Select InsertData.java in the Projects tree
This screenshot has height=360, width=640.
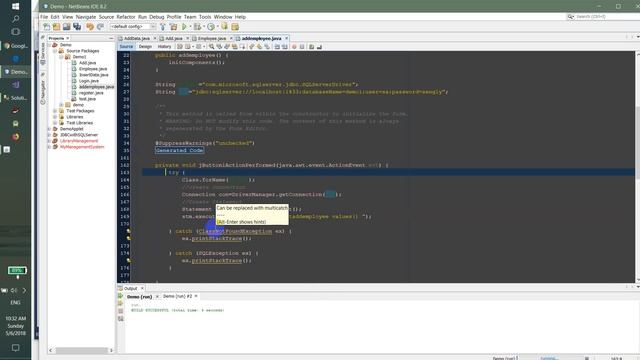93,75
